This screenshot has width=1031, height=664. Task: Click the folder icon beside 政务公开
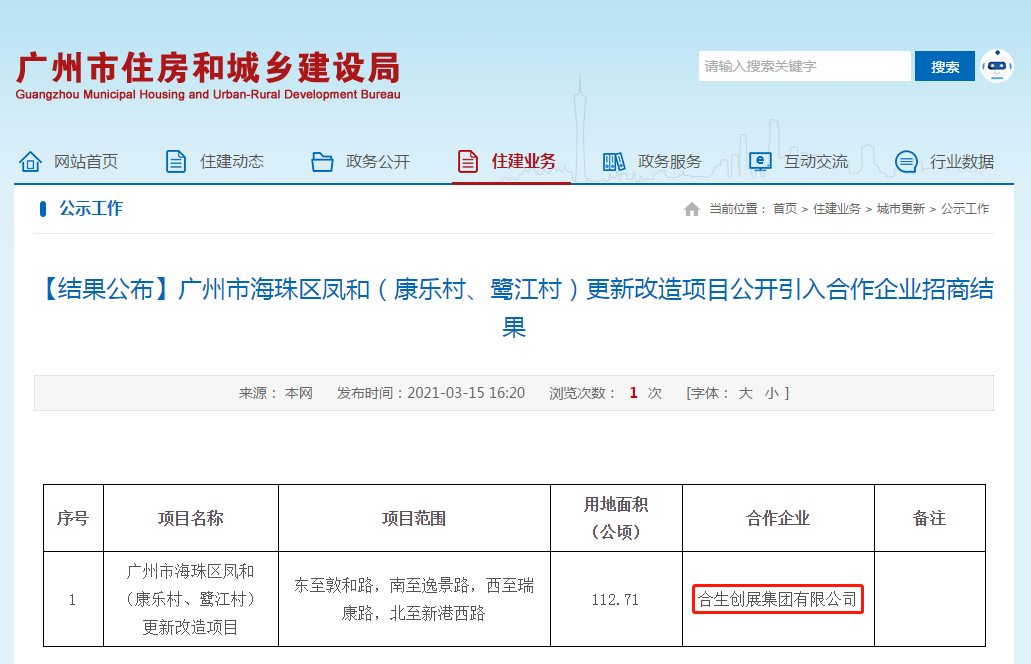(x=322, y=161)
